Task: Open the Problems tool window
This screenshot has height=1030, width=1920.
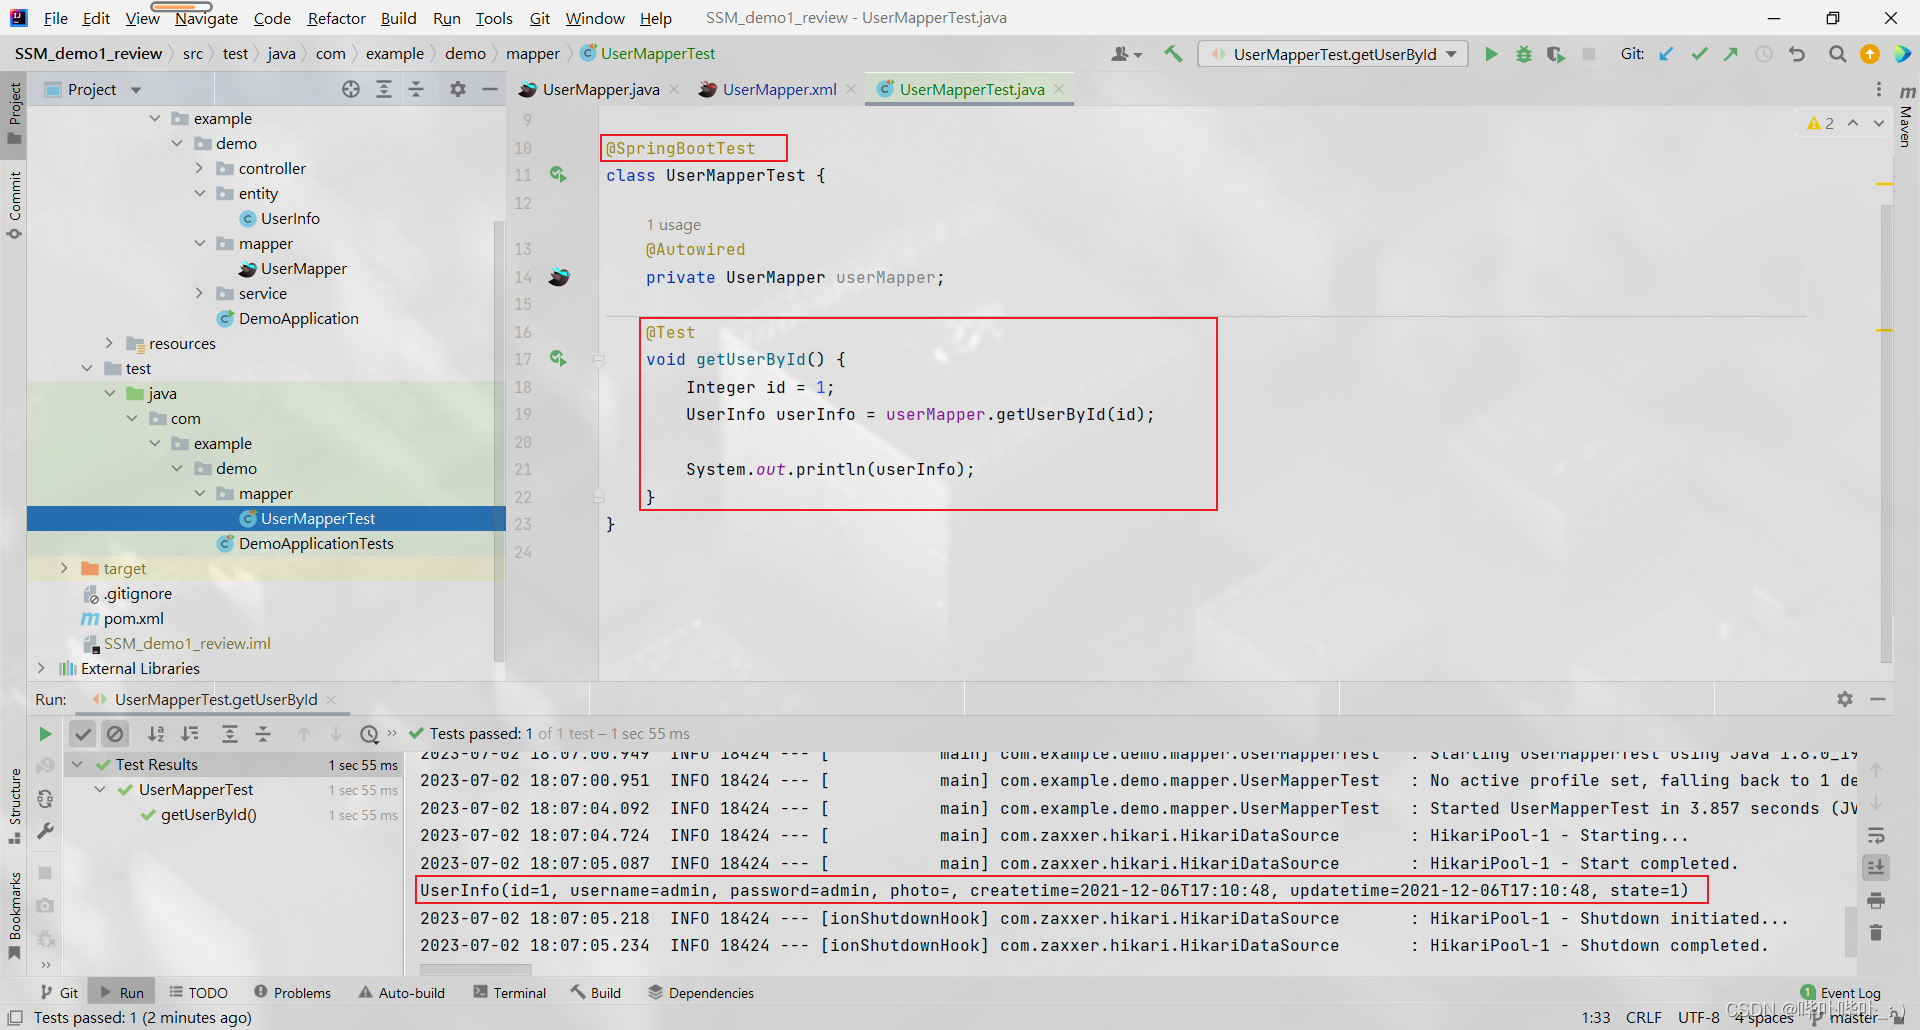Action: pyautogui.click(x=292, y=992)
